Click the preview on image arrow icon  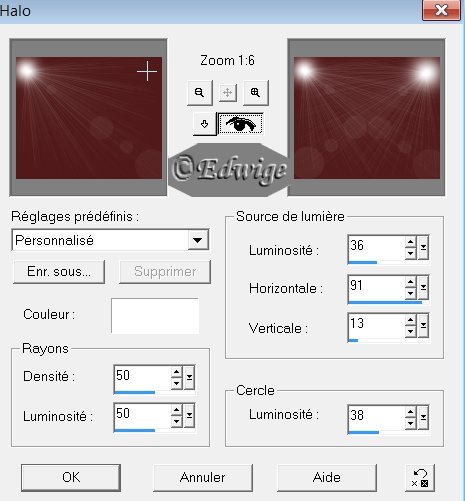204,124
